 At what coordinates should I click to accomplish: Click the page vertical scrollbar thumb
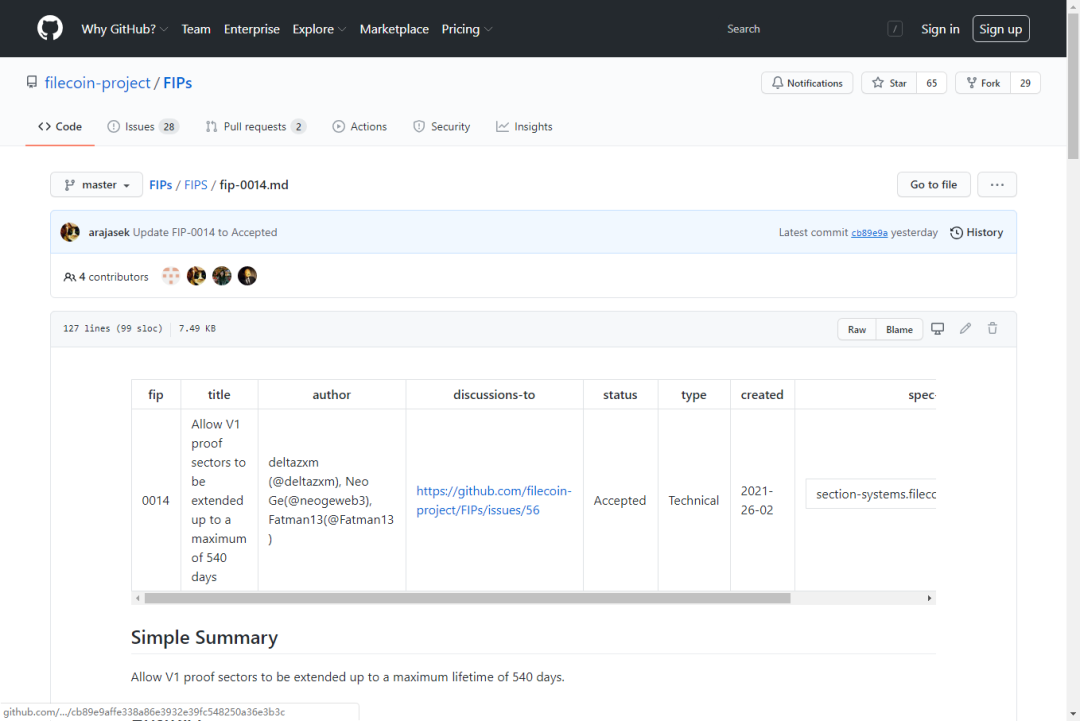[1073, 87]
